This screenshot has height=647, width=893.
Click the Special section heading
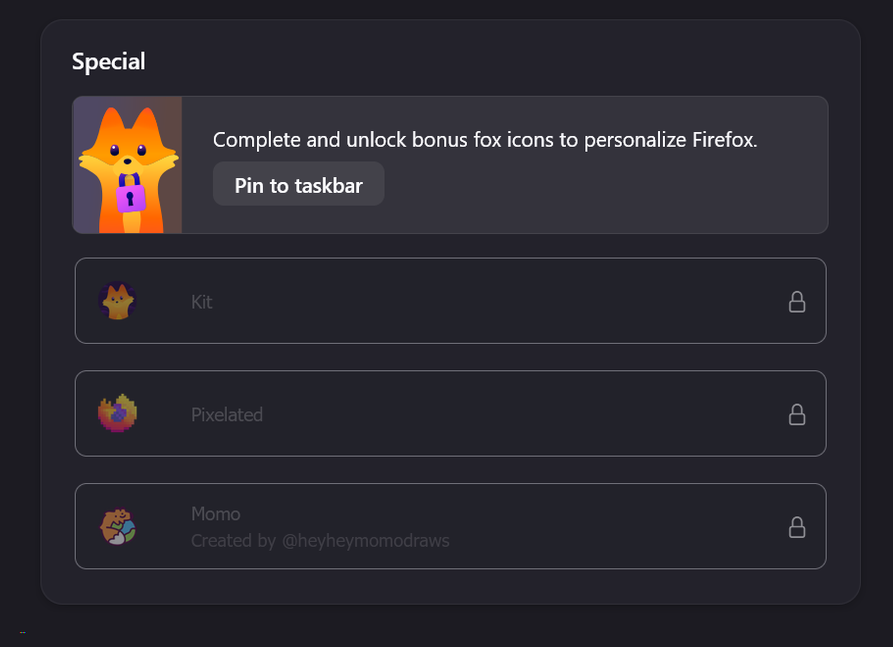108,62
